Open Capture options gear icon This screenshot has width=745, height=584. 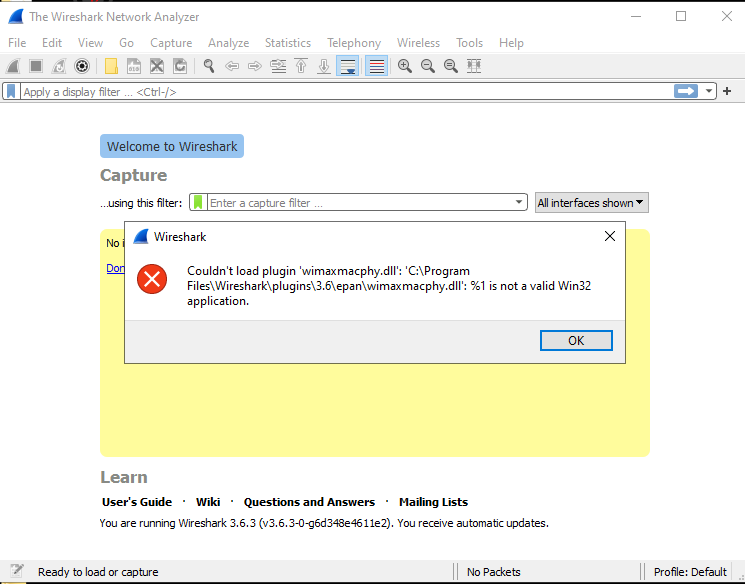(x=82, y=66)
